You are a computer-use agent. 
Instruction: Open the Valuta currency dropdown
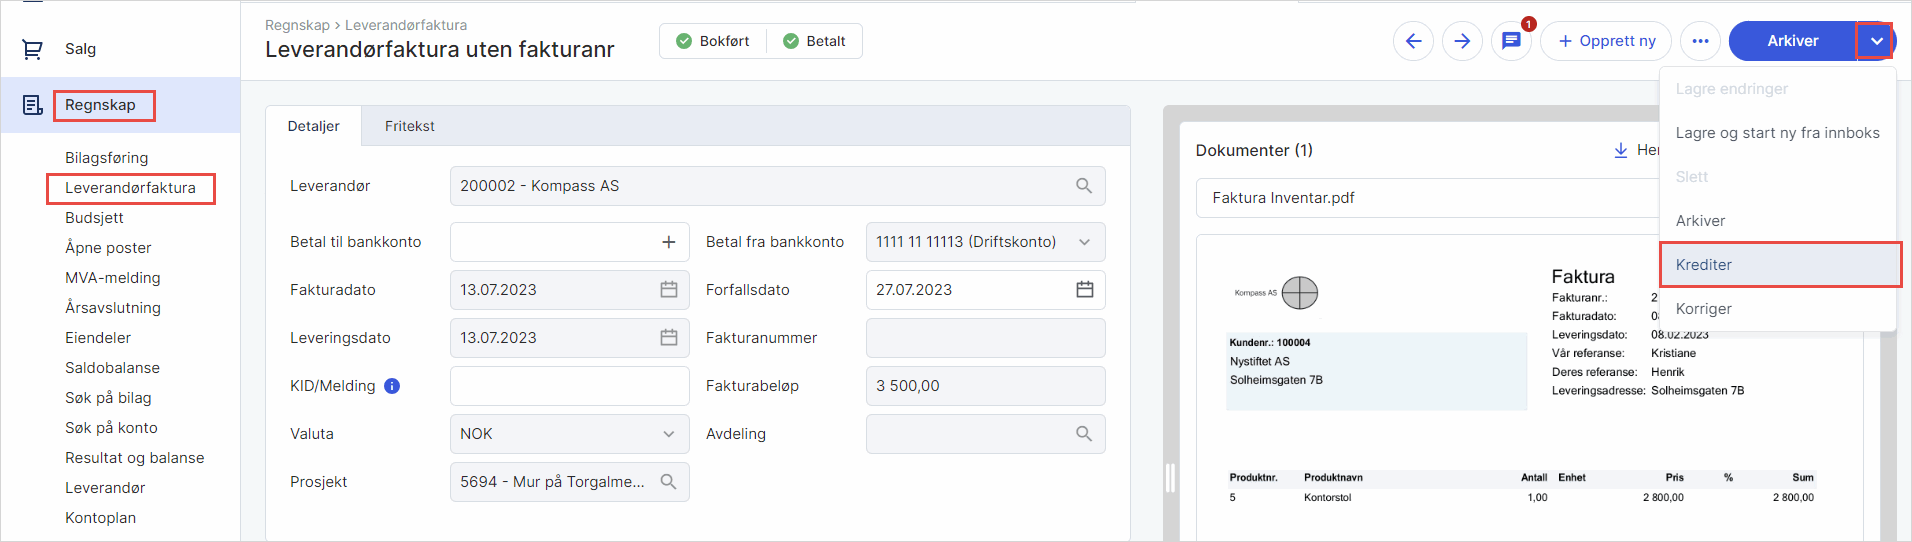[x=668, y=434]
